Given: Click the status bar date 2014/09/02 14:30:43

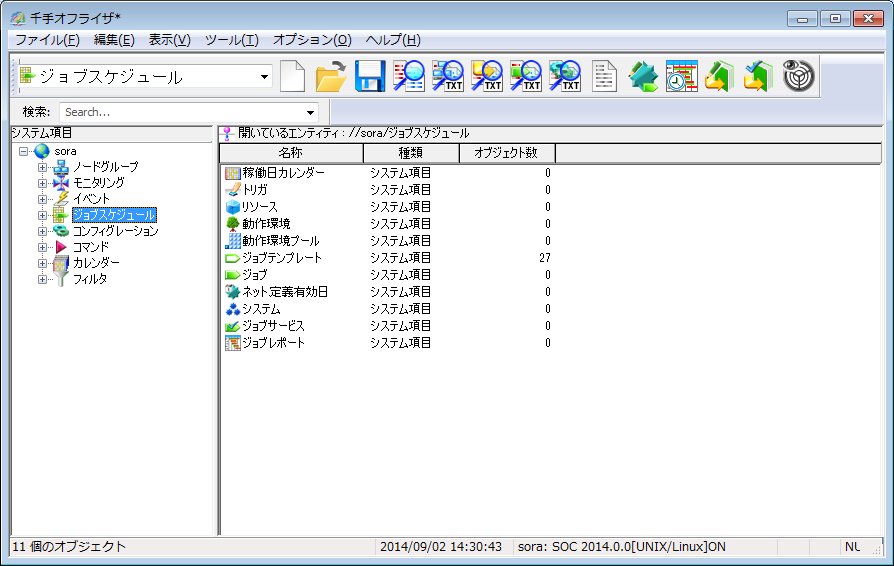Looking at the screenshot, I should (441, 547).
